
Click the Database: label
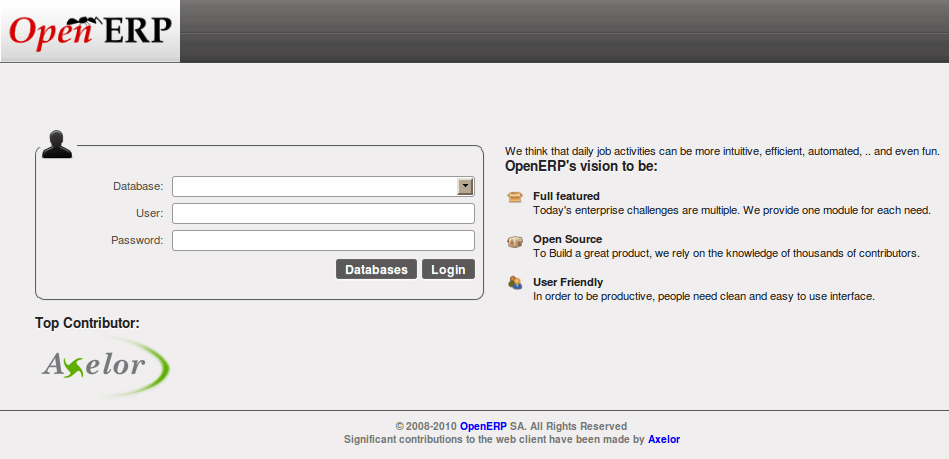(138, 187)
